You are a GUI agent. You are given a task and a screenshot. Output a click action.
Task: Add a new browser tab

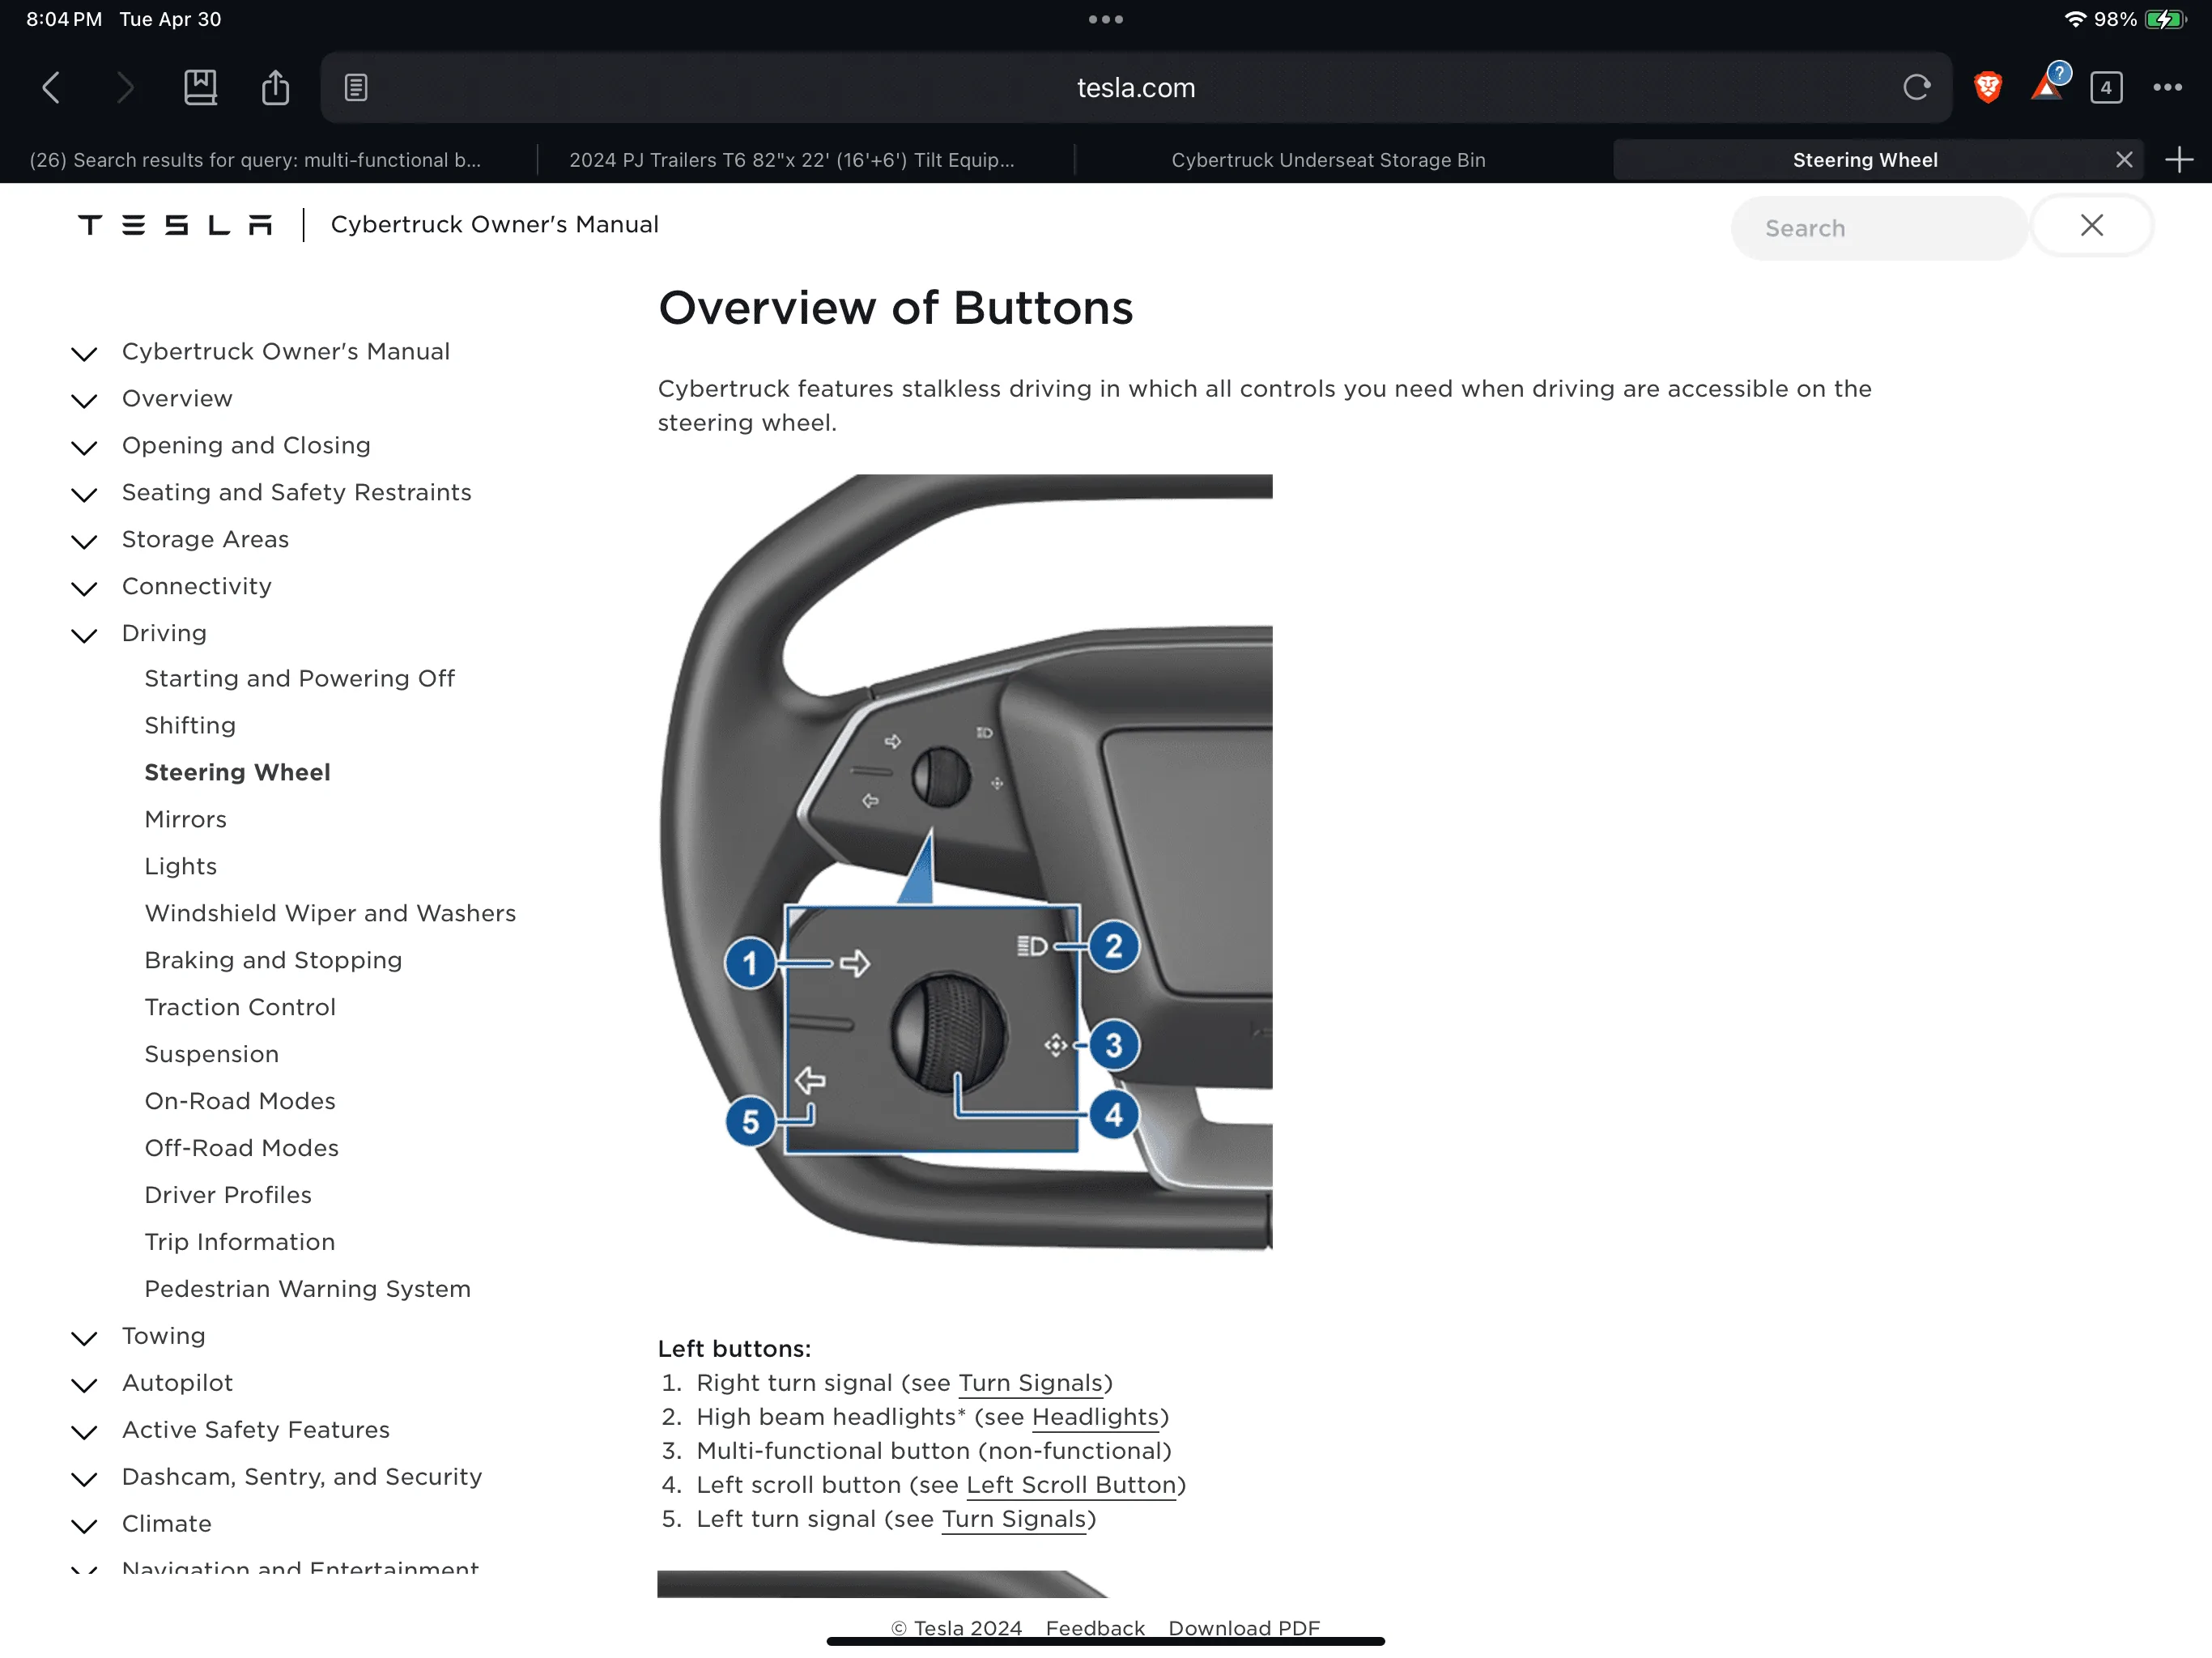[2179, 160]
